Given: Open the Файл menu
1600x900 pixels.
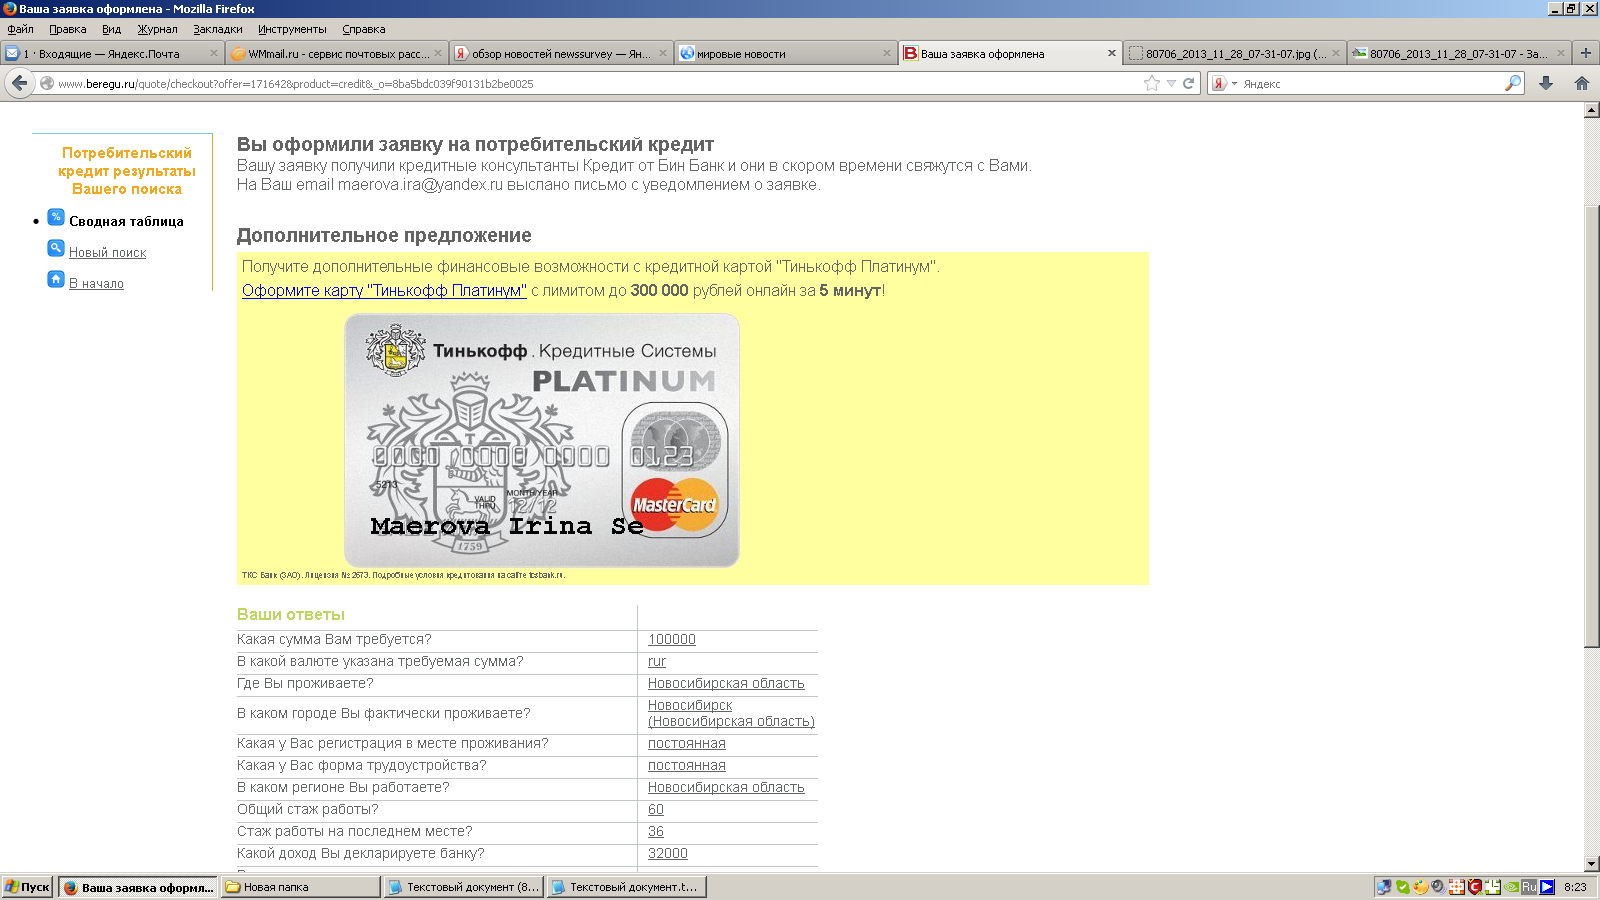Looking at the screenshot, I should pyautogui.click(x=20, y=29).
